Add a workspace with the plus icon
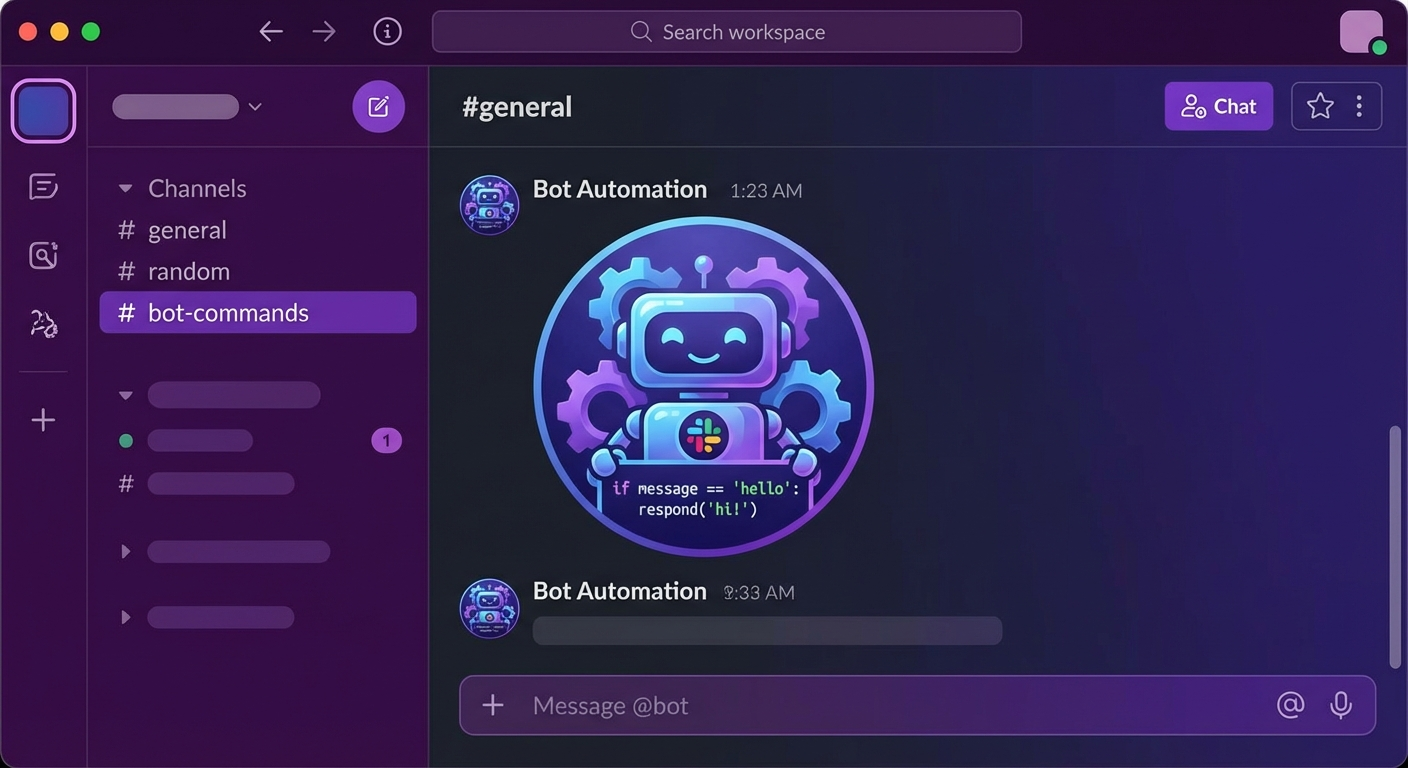Viewport: 1408px width, 768px height. coord(43,419)
